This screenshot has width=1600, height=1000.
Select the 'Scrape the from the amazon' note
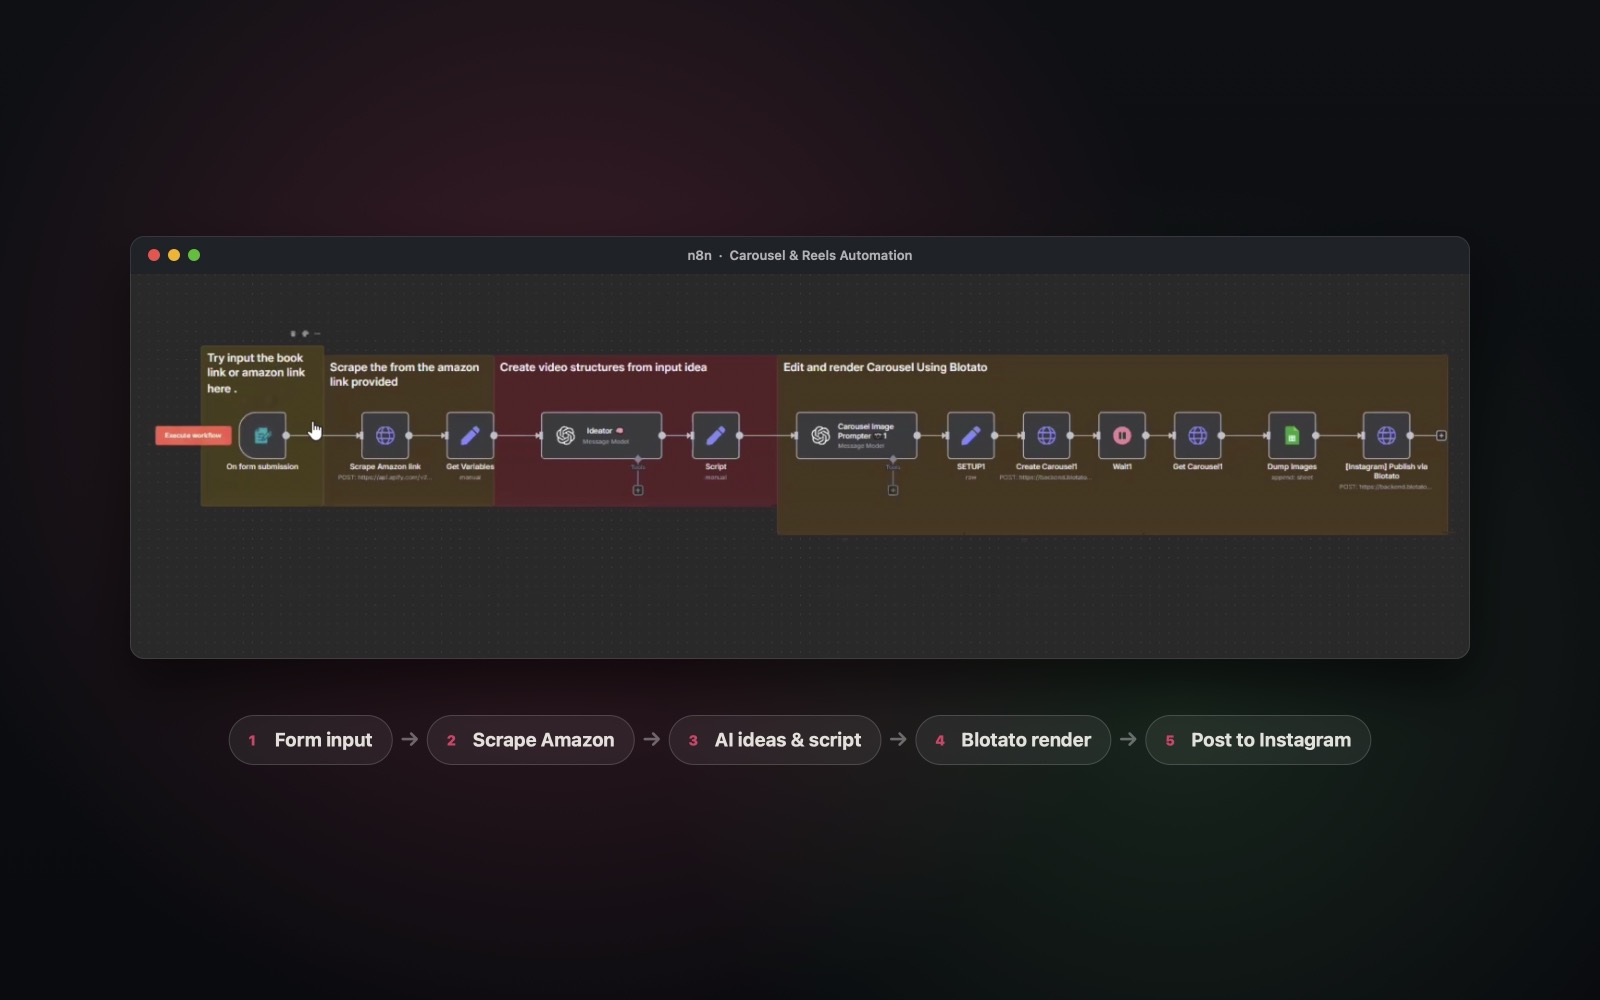coord(409,430)
